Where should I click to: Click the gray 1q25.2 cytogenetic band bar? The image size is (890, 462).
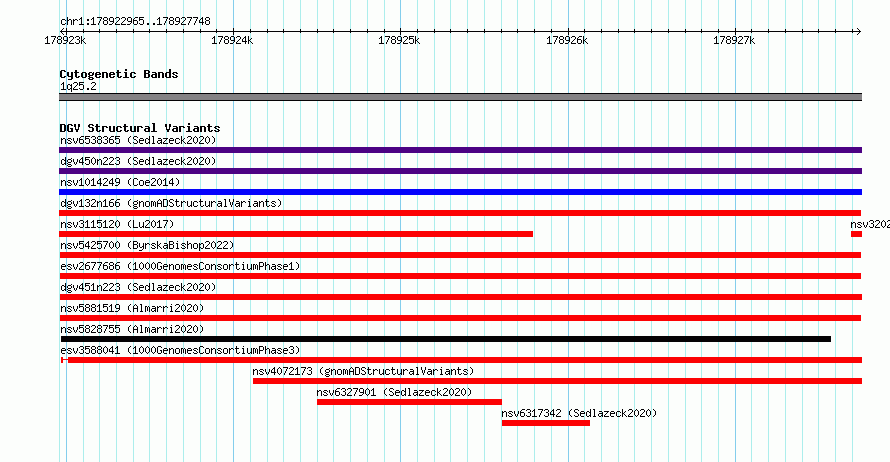coord(460,97)
